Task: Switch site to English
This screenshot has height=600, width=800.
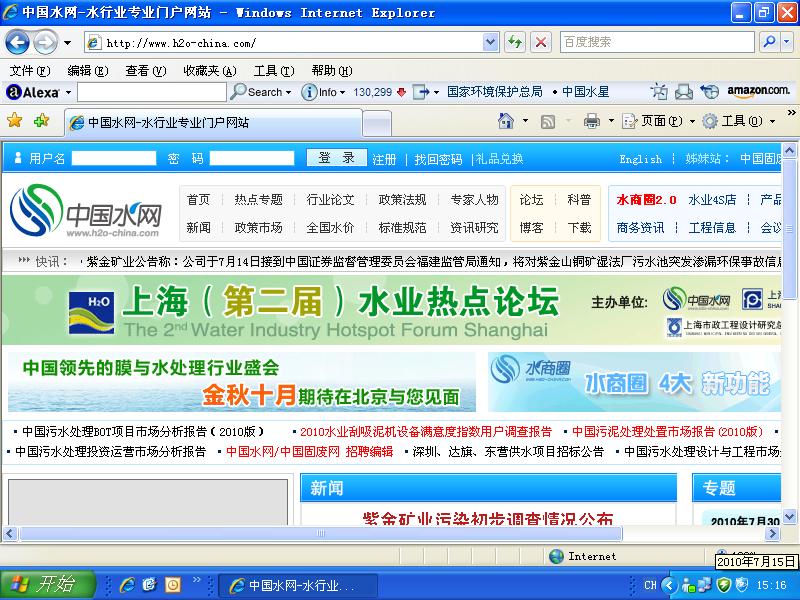Action: (x=640, y=159)
